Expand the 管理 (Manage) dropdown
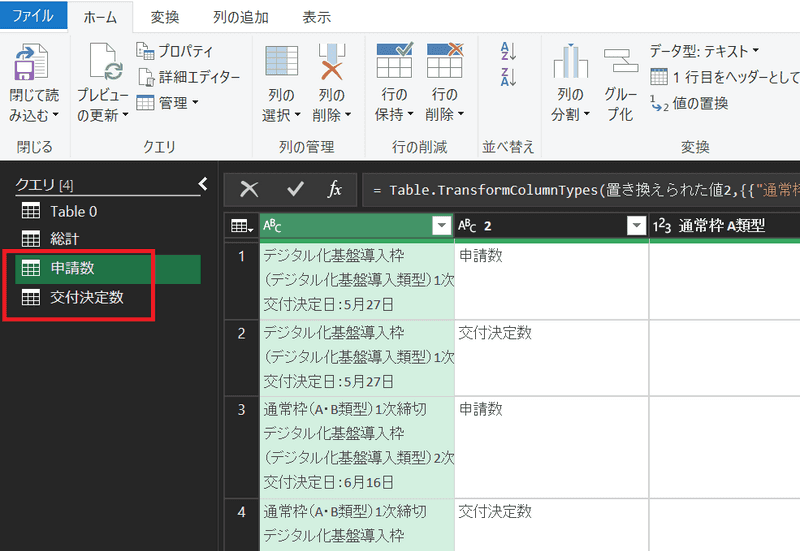The width and height of the screenshot is (800, 551). 168,102
